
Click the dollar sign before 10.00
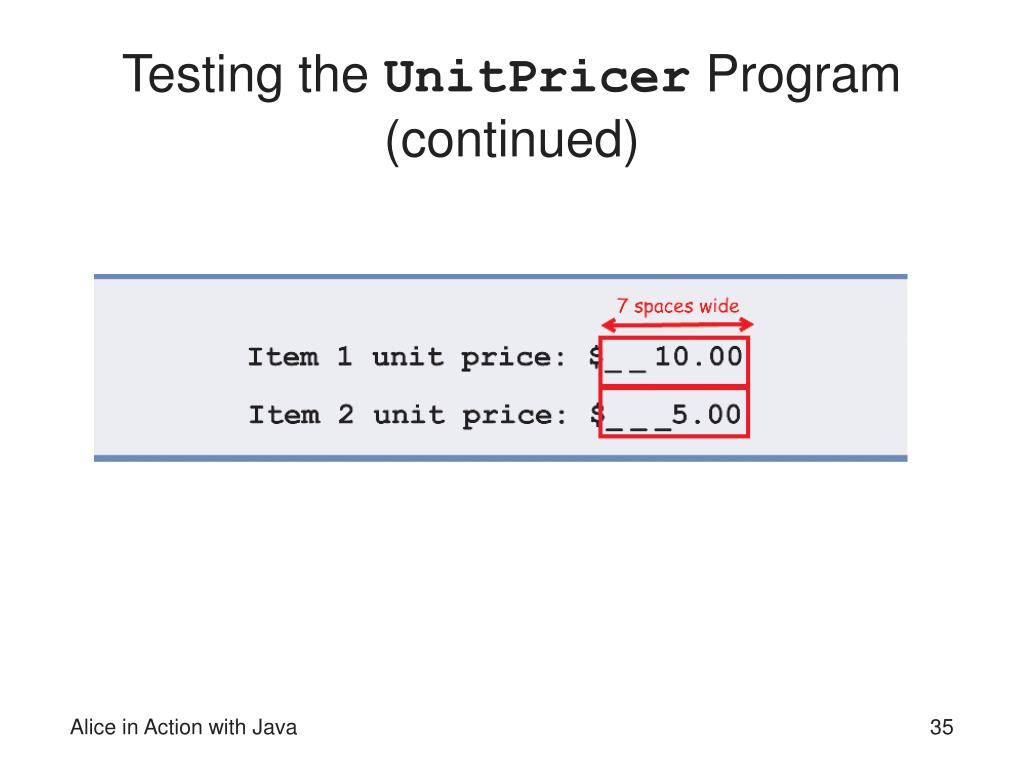(594, 357)
